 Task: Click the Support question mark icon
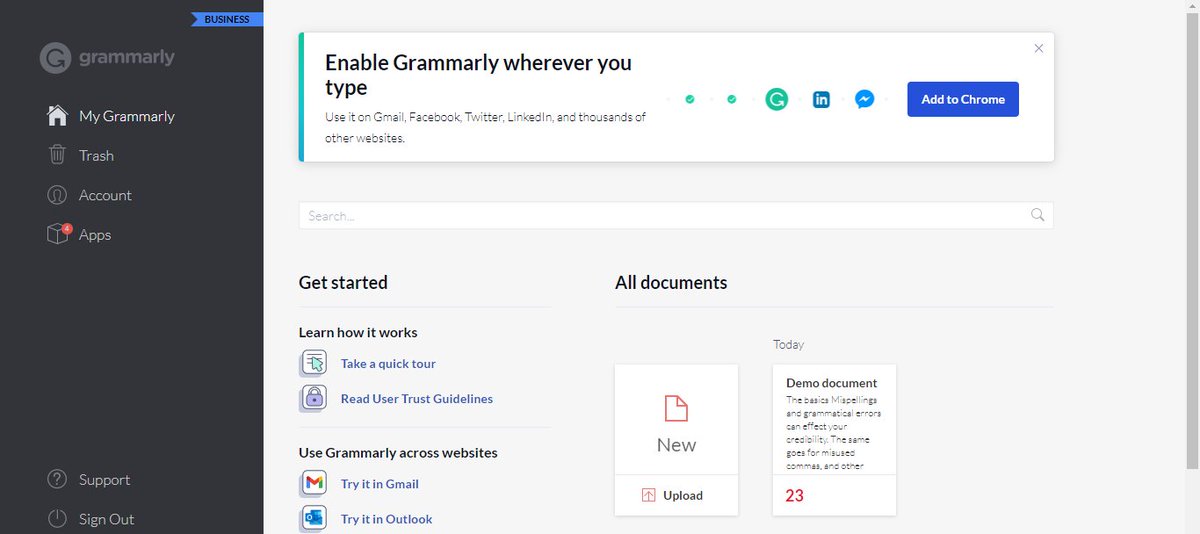(x=57, y=479)
